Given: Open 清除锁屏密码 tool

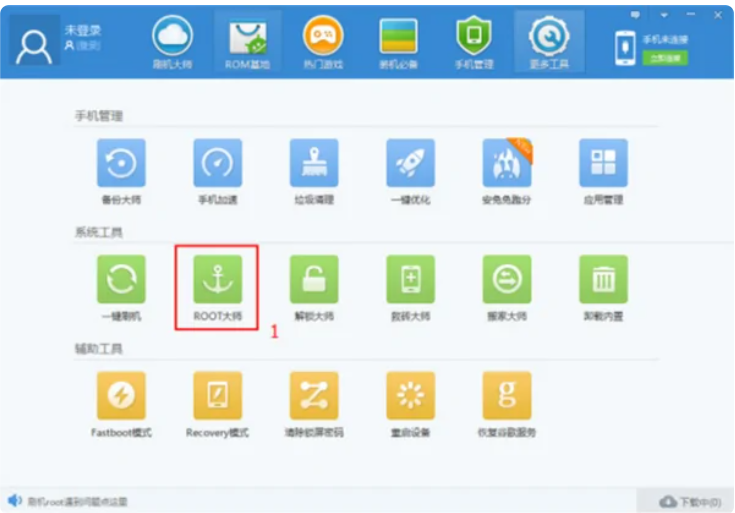Looking at the screenshot, I should pos(314,396).
